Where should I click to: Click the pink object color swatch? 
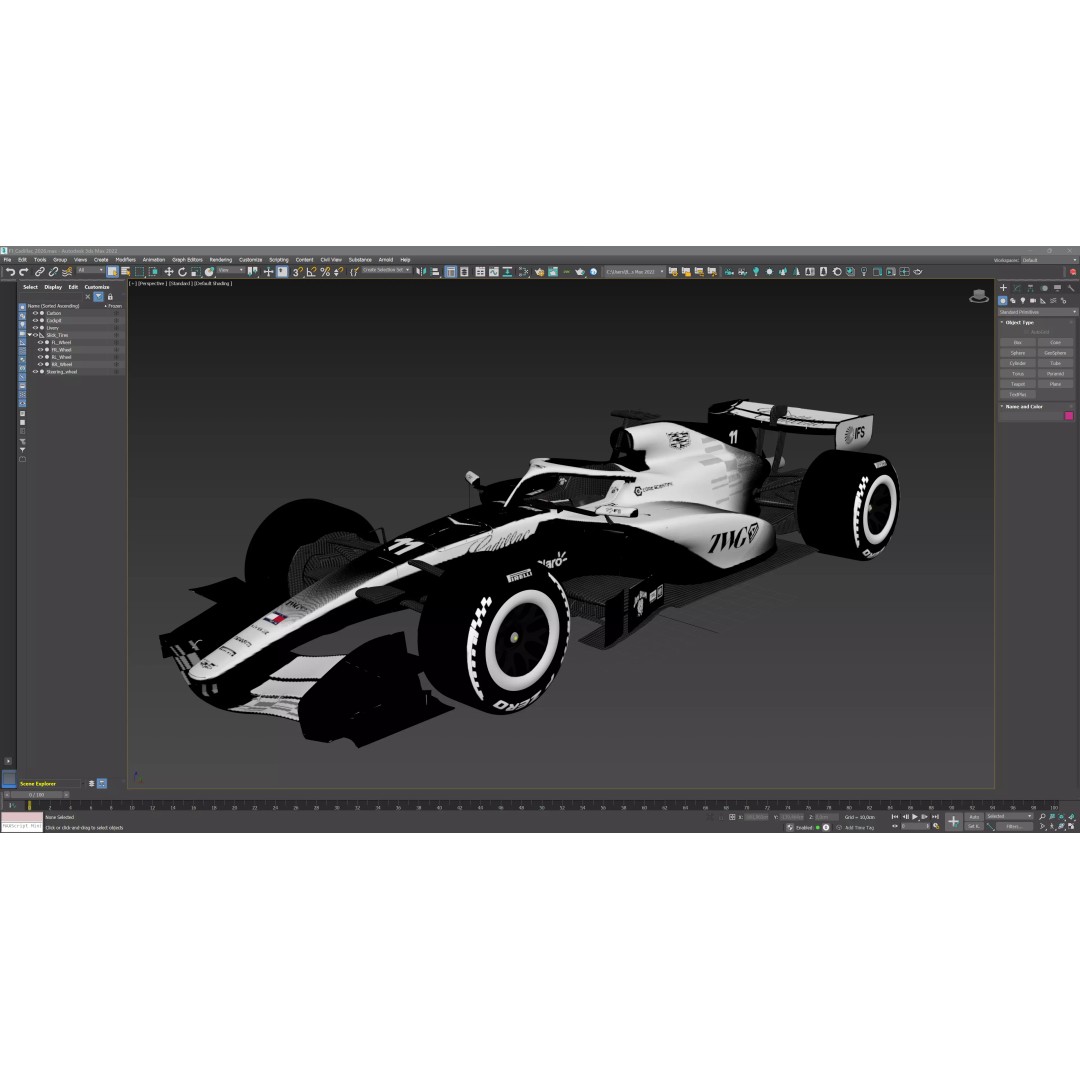point(1069,415)
